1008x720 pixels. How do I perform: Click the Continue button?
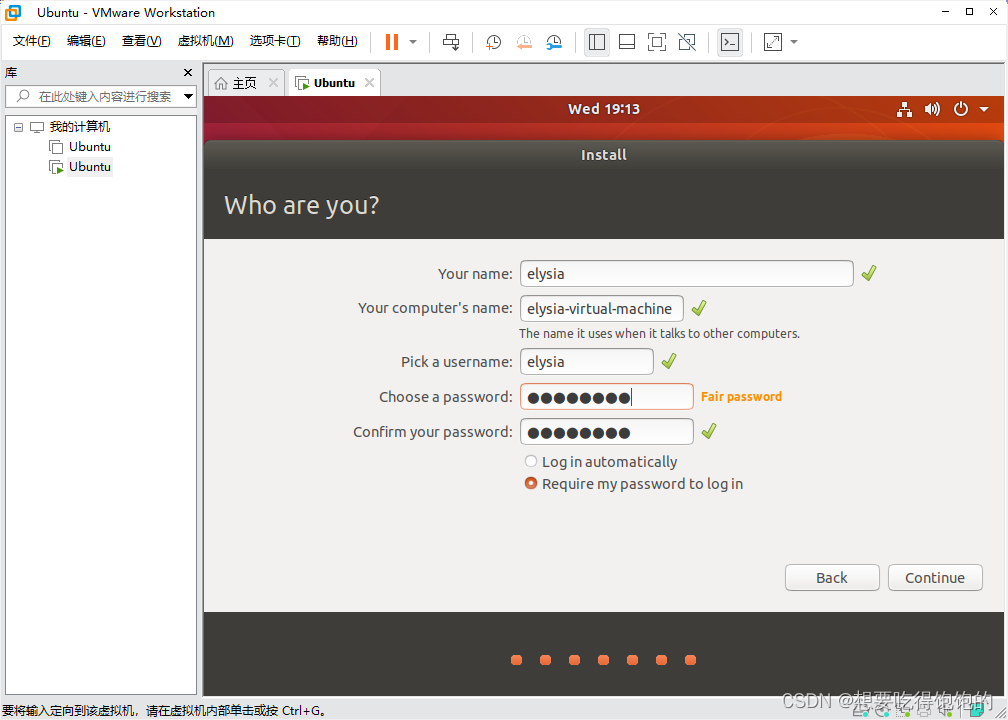pyautogui.click(x=935, y=577)
